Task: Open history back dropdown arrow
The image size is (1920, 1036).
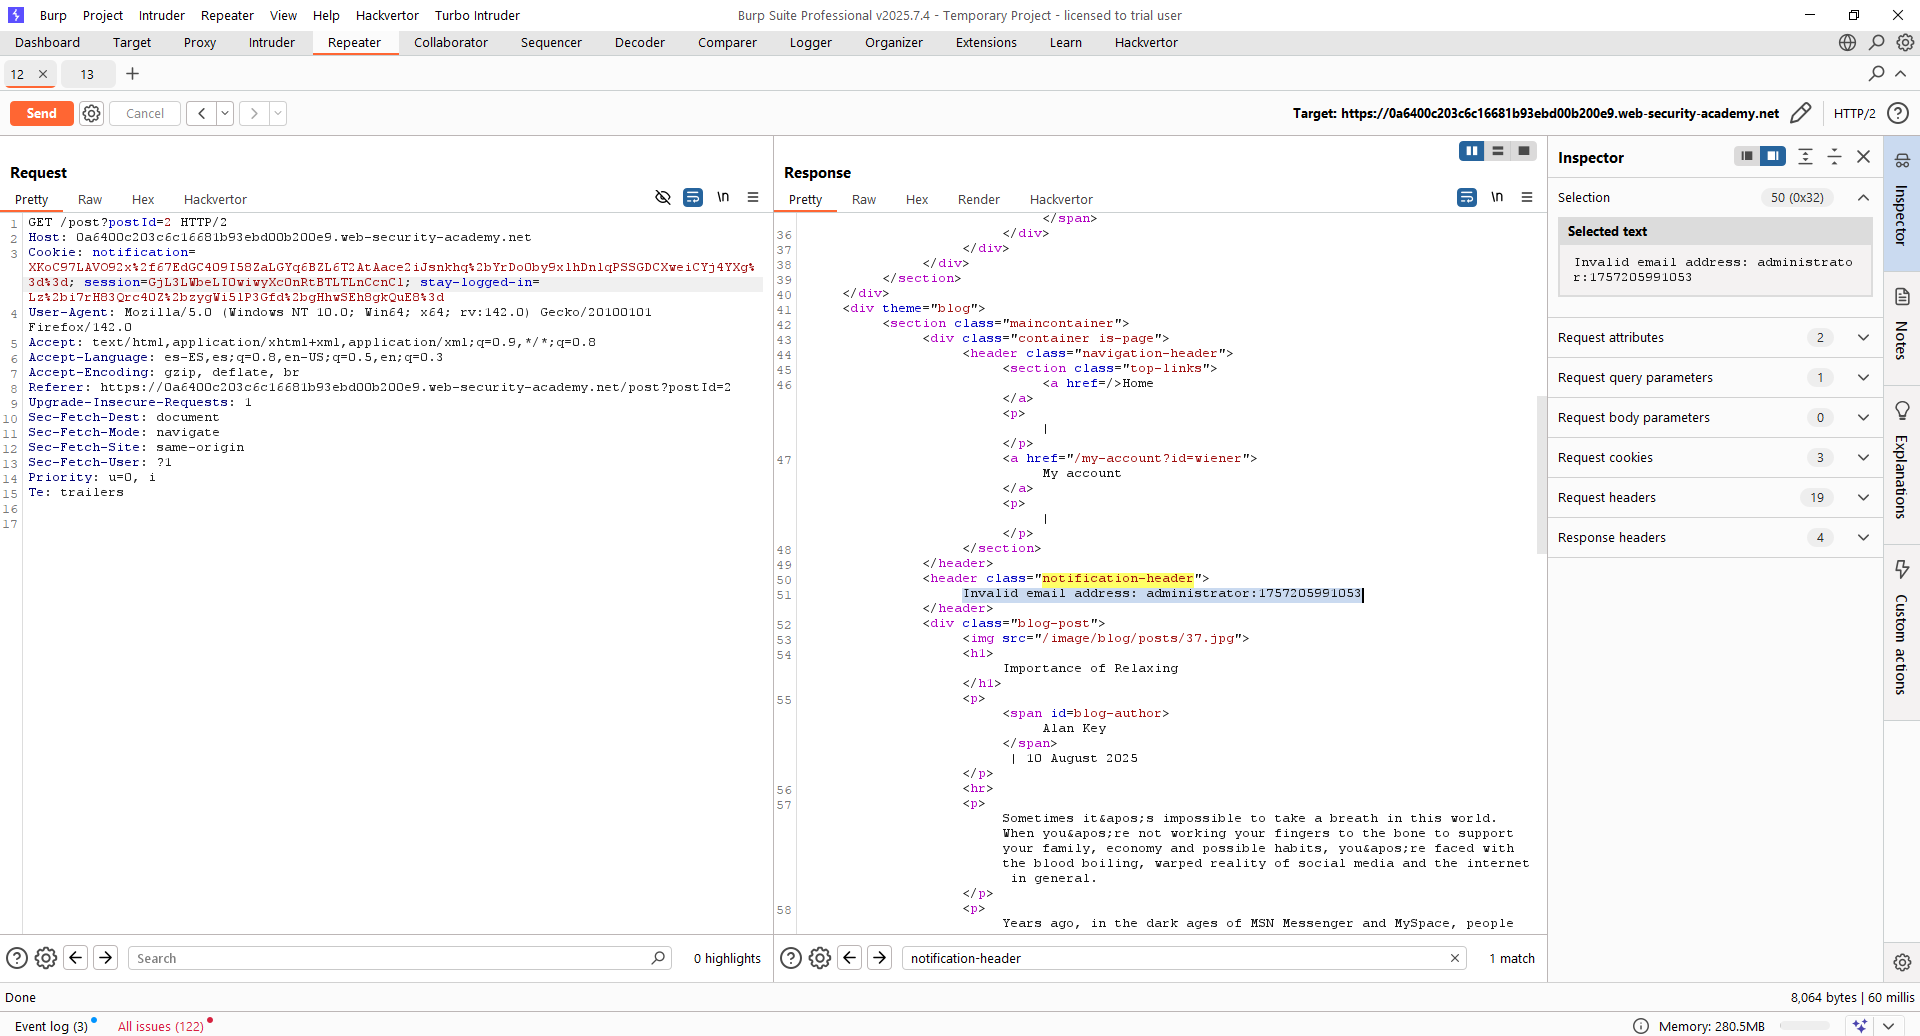Action: (225, 114)
